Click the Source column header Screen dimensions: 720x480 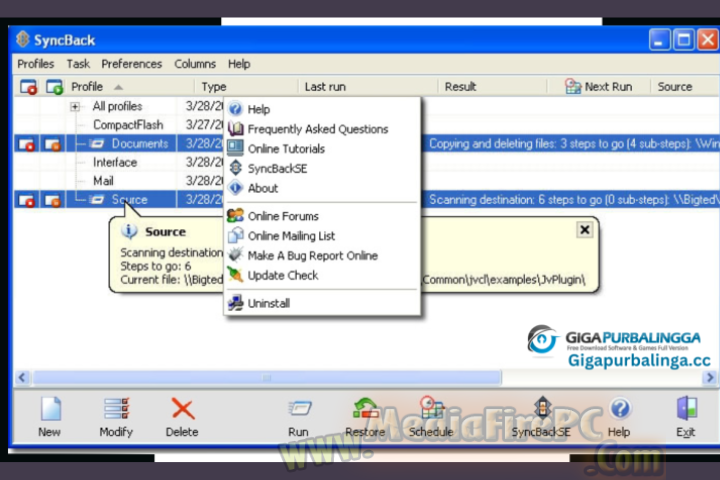[x=685, y=87]
